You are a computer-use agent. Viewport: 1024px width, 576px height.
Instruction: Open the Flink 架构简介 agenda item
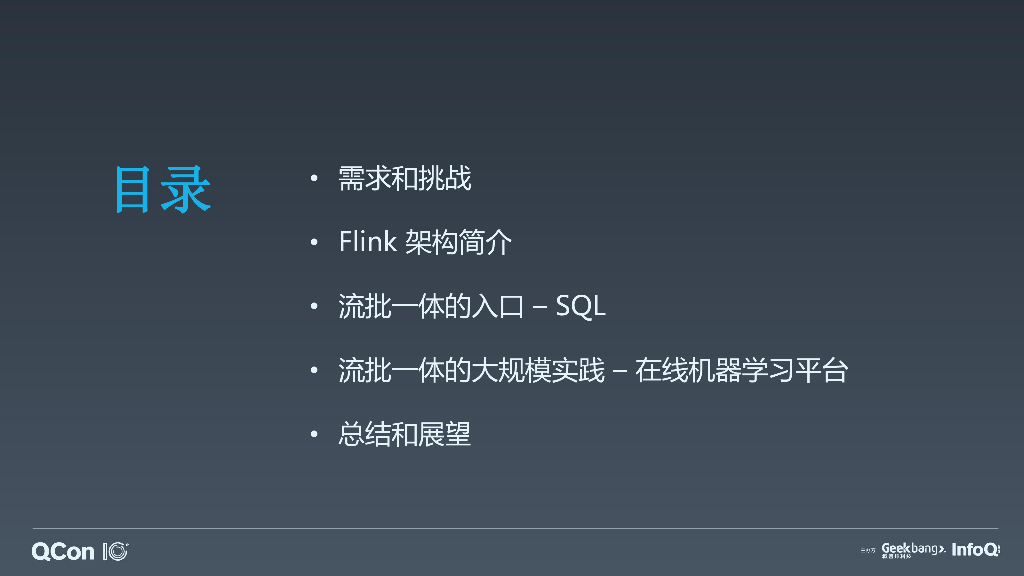425,243
